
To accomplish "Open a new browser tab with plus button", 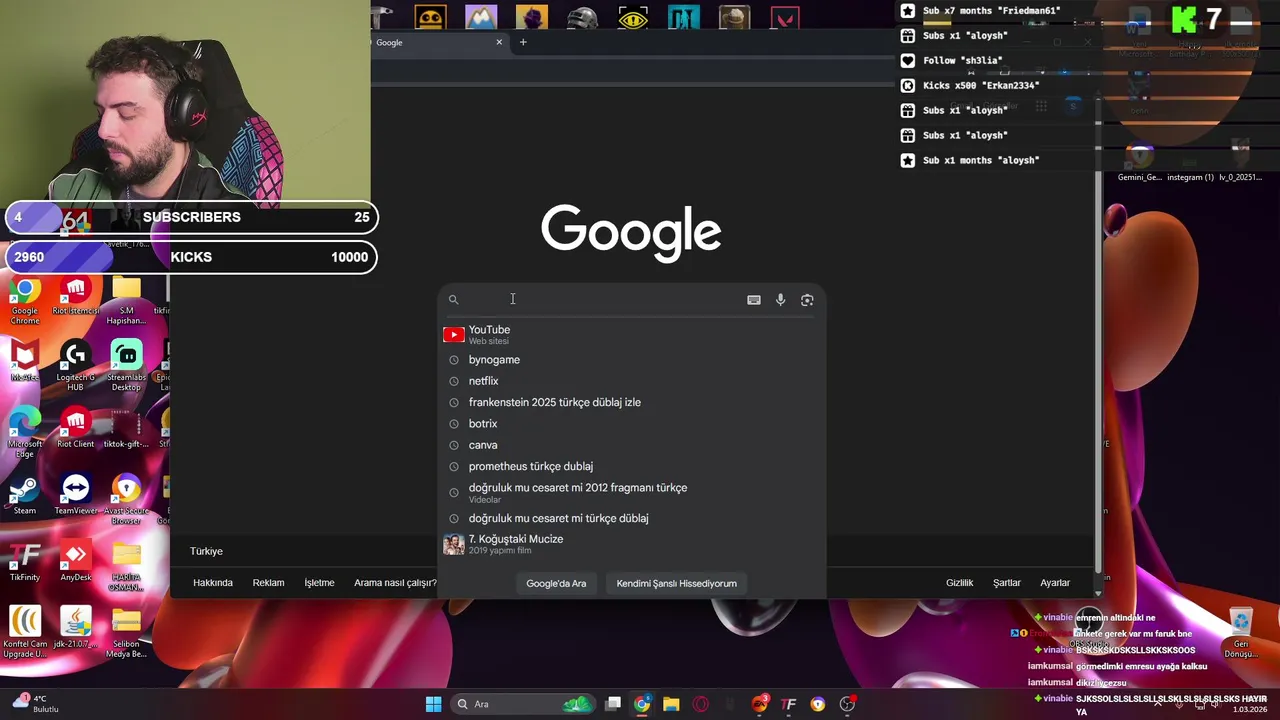I will coord(523,42).
